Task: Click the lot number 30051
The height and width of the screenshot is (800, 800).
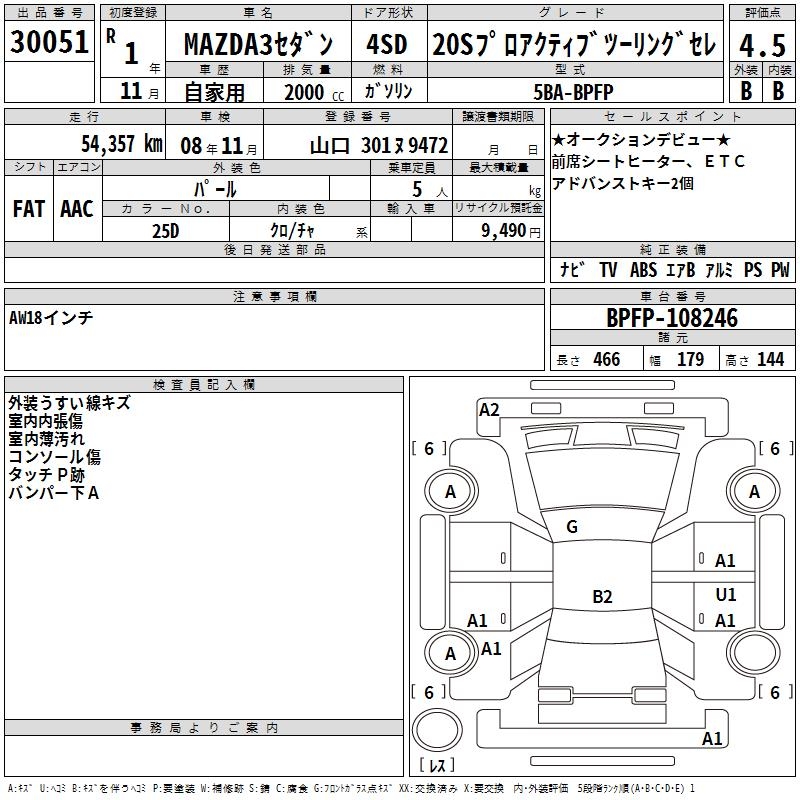Action: 49,41
